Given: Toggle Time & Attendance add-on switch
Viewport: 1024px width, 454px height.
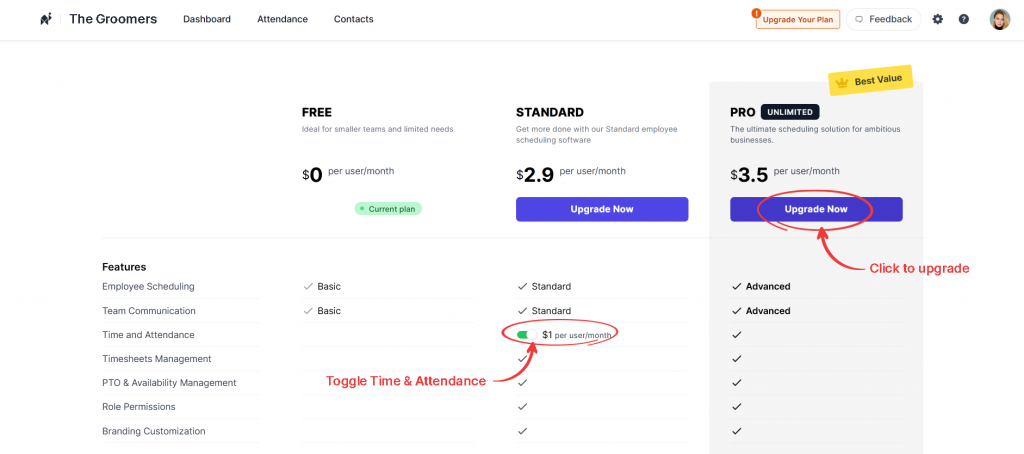Looking at the screenshot, I should [526, 334].
